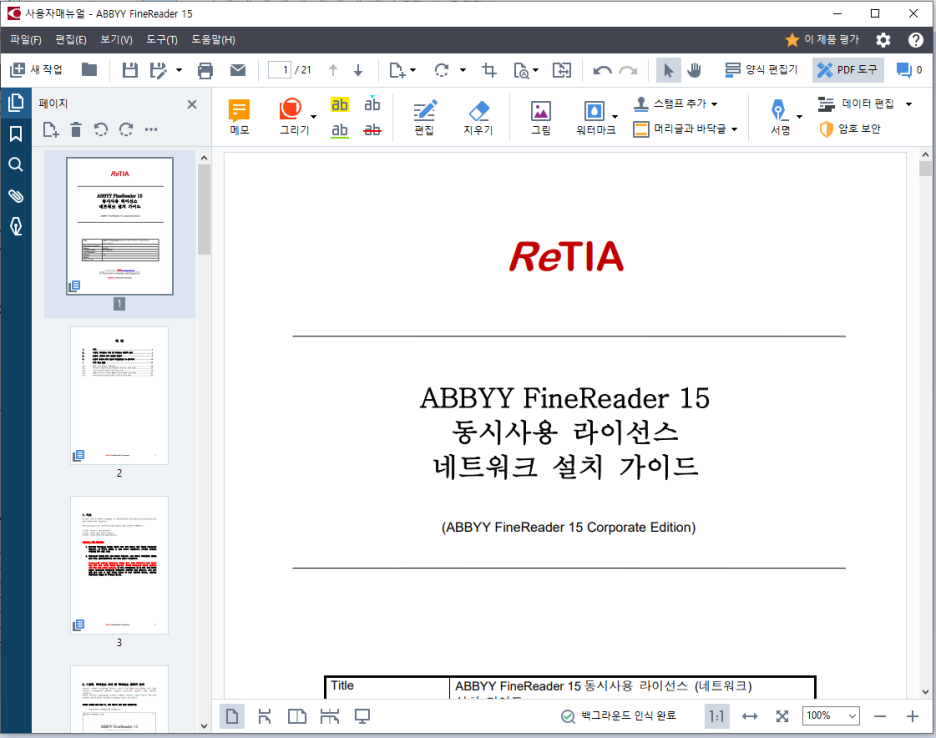Open the Attachments paperclip panel
This screenshot has height=738, width=936.
coord(16,196)
